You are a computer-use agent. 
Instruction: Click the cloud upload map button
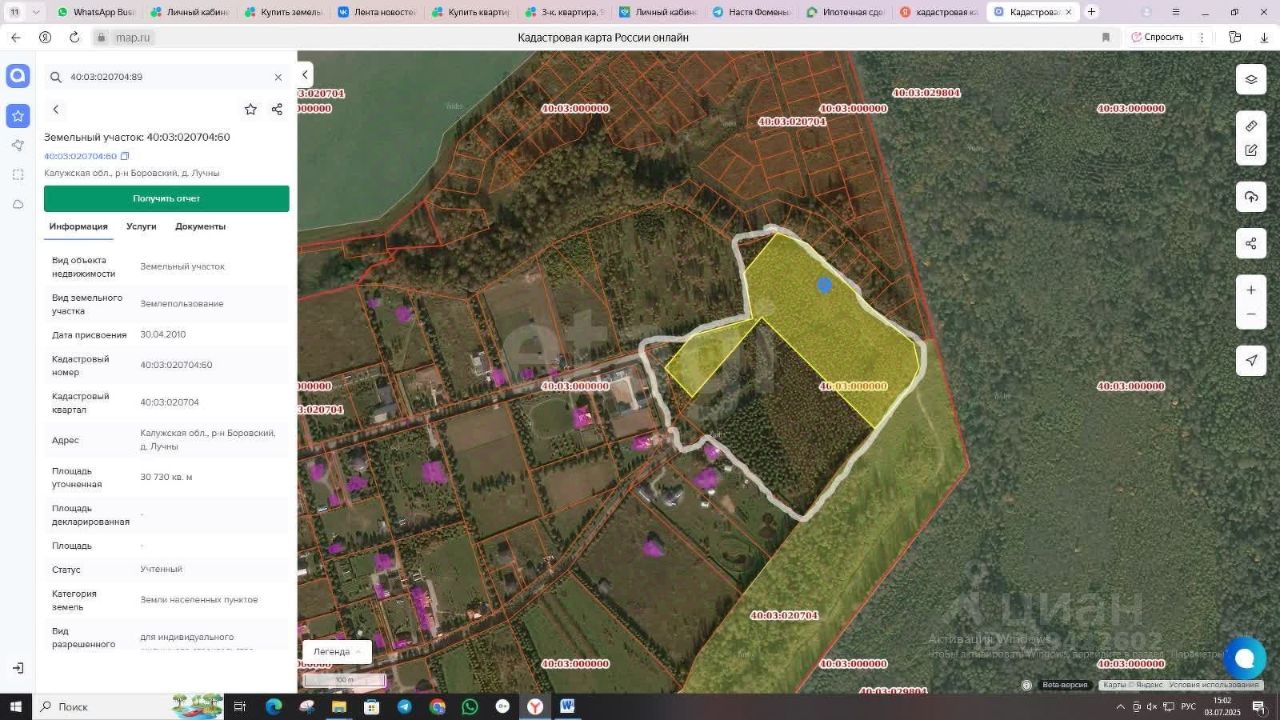click(x=1251, y=197)
